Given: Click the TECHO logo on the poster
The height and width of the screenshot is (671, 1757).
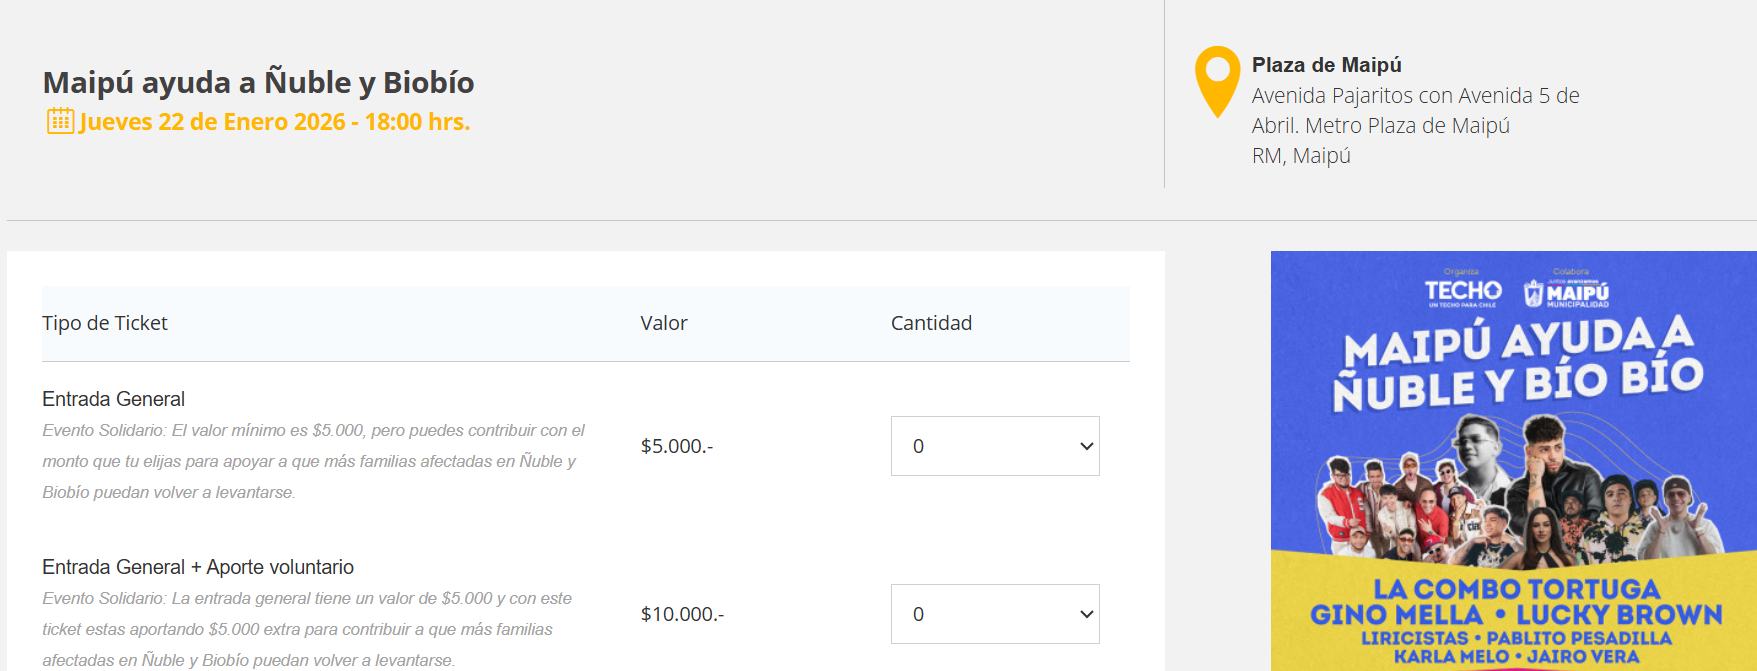Looking at the screenshot, I should (1462, 291).
